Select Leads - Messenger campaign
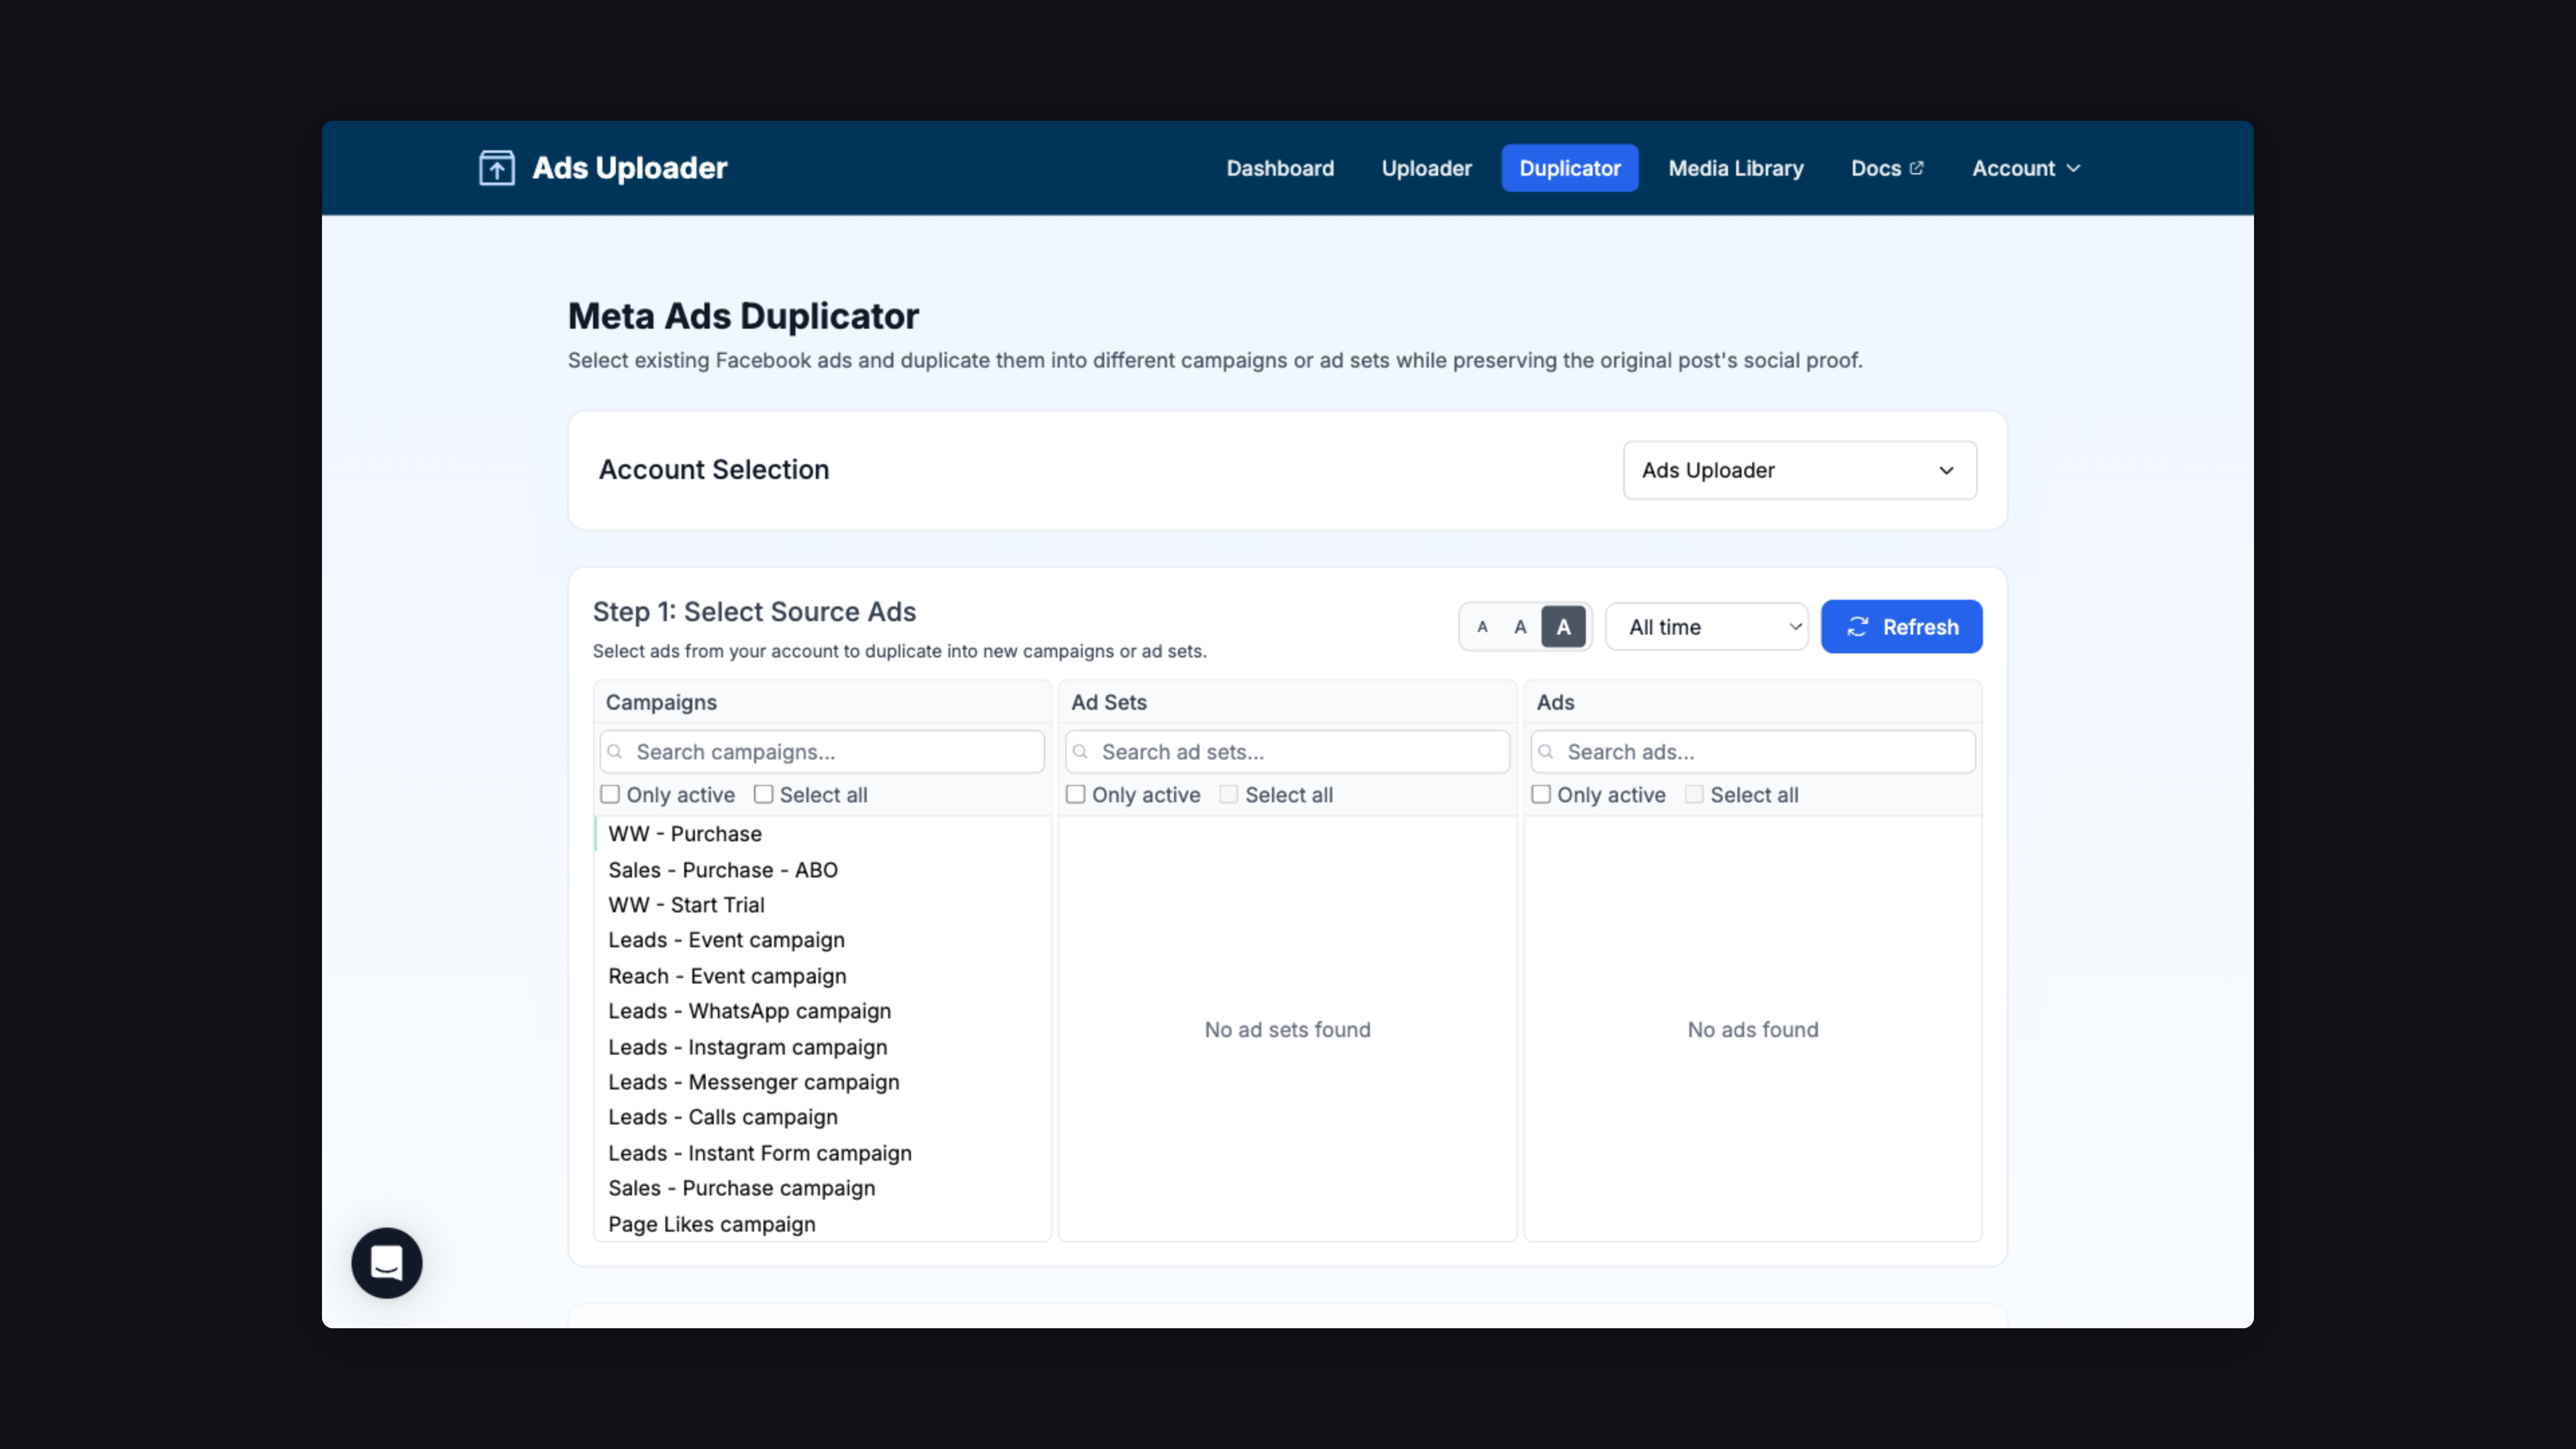Image resolution: width=2576 pixels, height=1449 pixels. [x=822, y=1082]
